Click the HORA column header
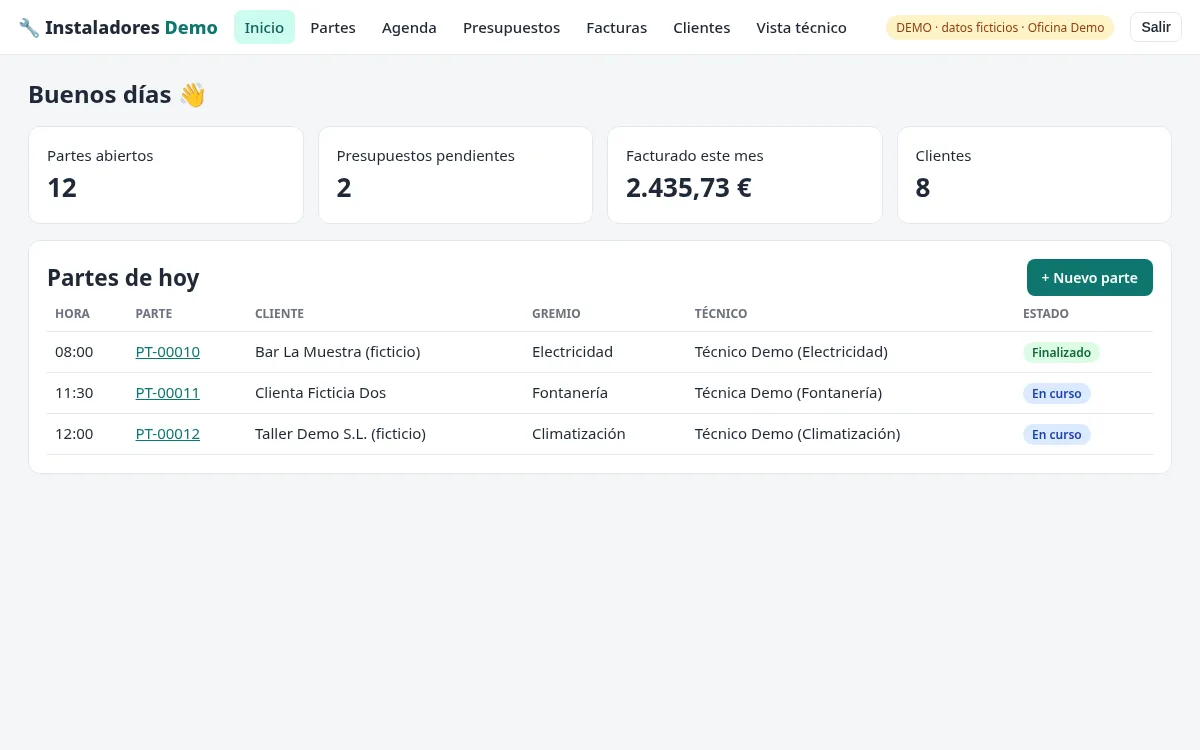Viewport: 1200px width, 750px height. [x=72, y=314]
